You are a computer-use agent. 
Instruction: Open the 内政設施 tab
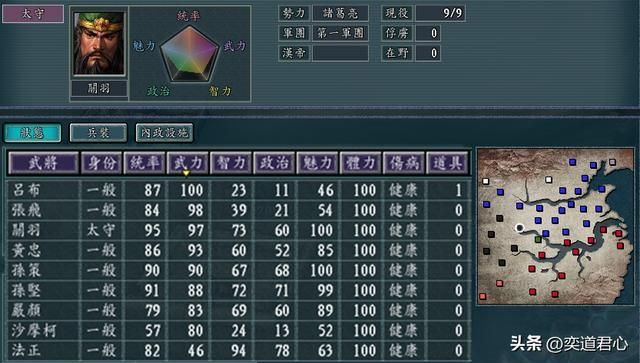pyautogui.click(x=164, y=133)
